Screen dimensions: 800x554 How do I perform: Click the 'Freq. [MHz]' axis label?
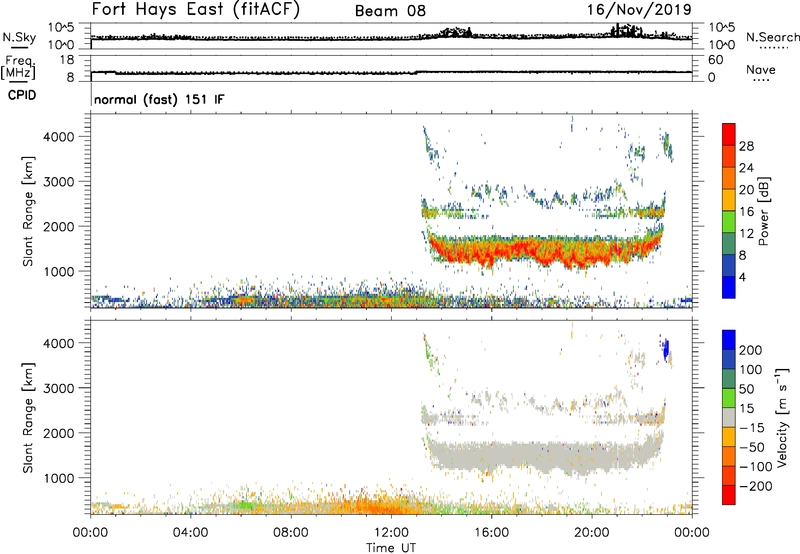pyautogui.click(x=18, y=68)
